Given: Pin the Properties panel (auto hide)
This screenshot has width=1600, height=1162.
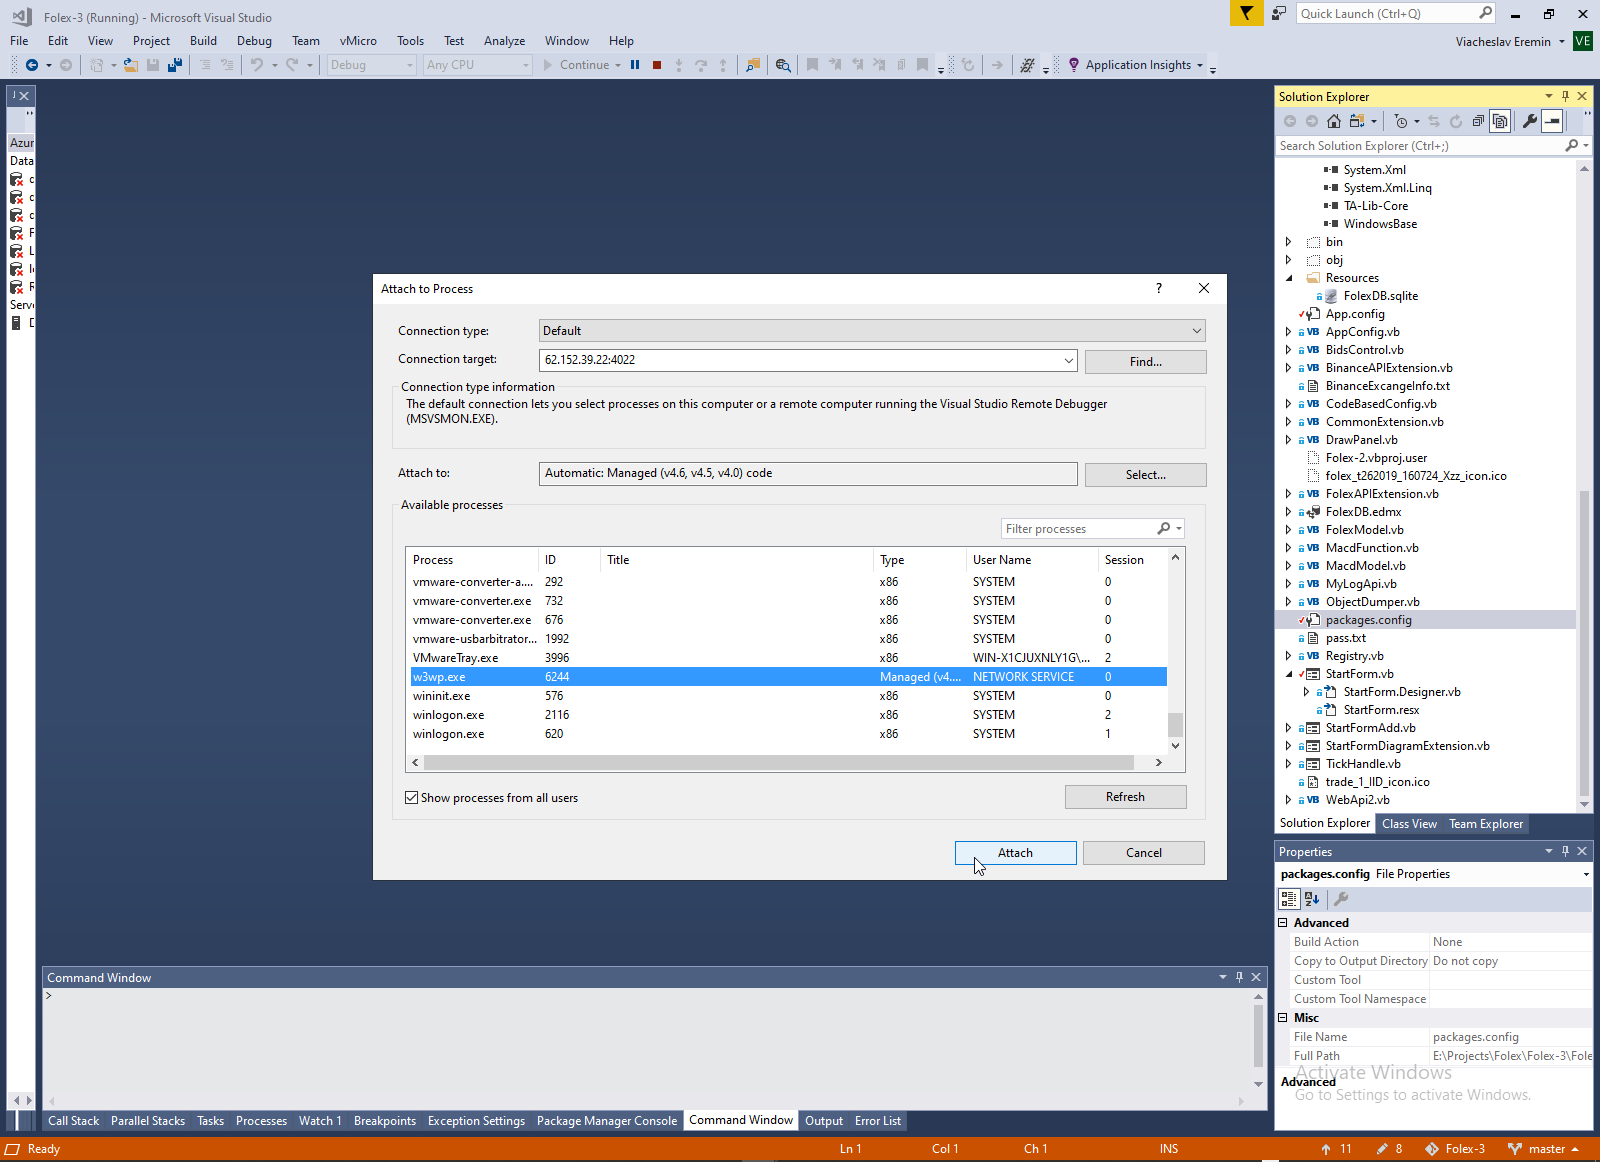Looking at the screenshot, I should pyautogui.click(x=1565, y=851).
